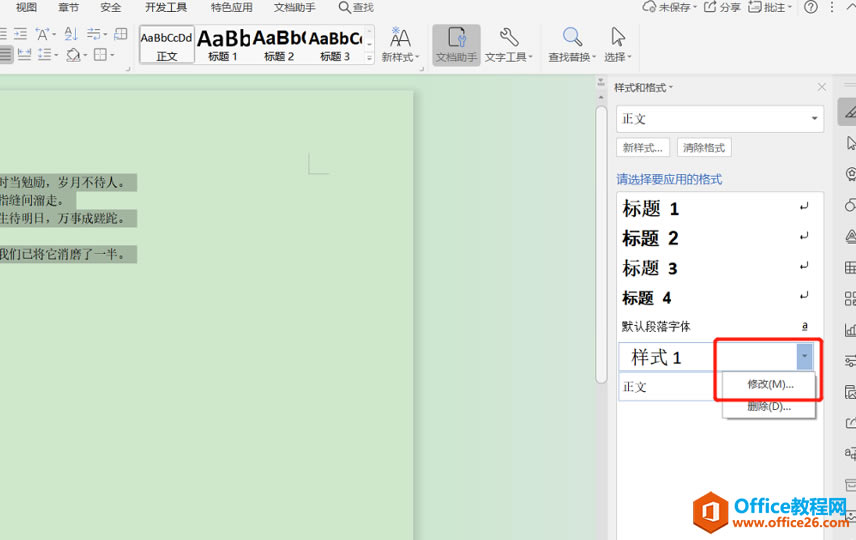856x540 pixels.
Task: Open the Chinese text layout (A) tool
Action: tap(43, 34)
